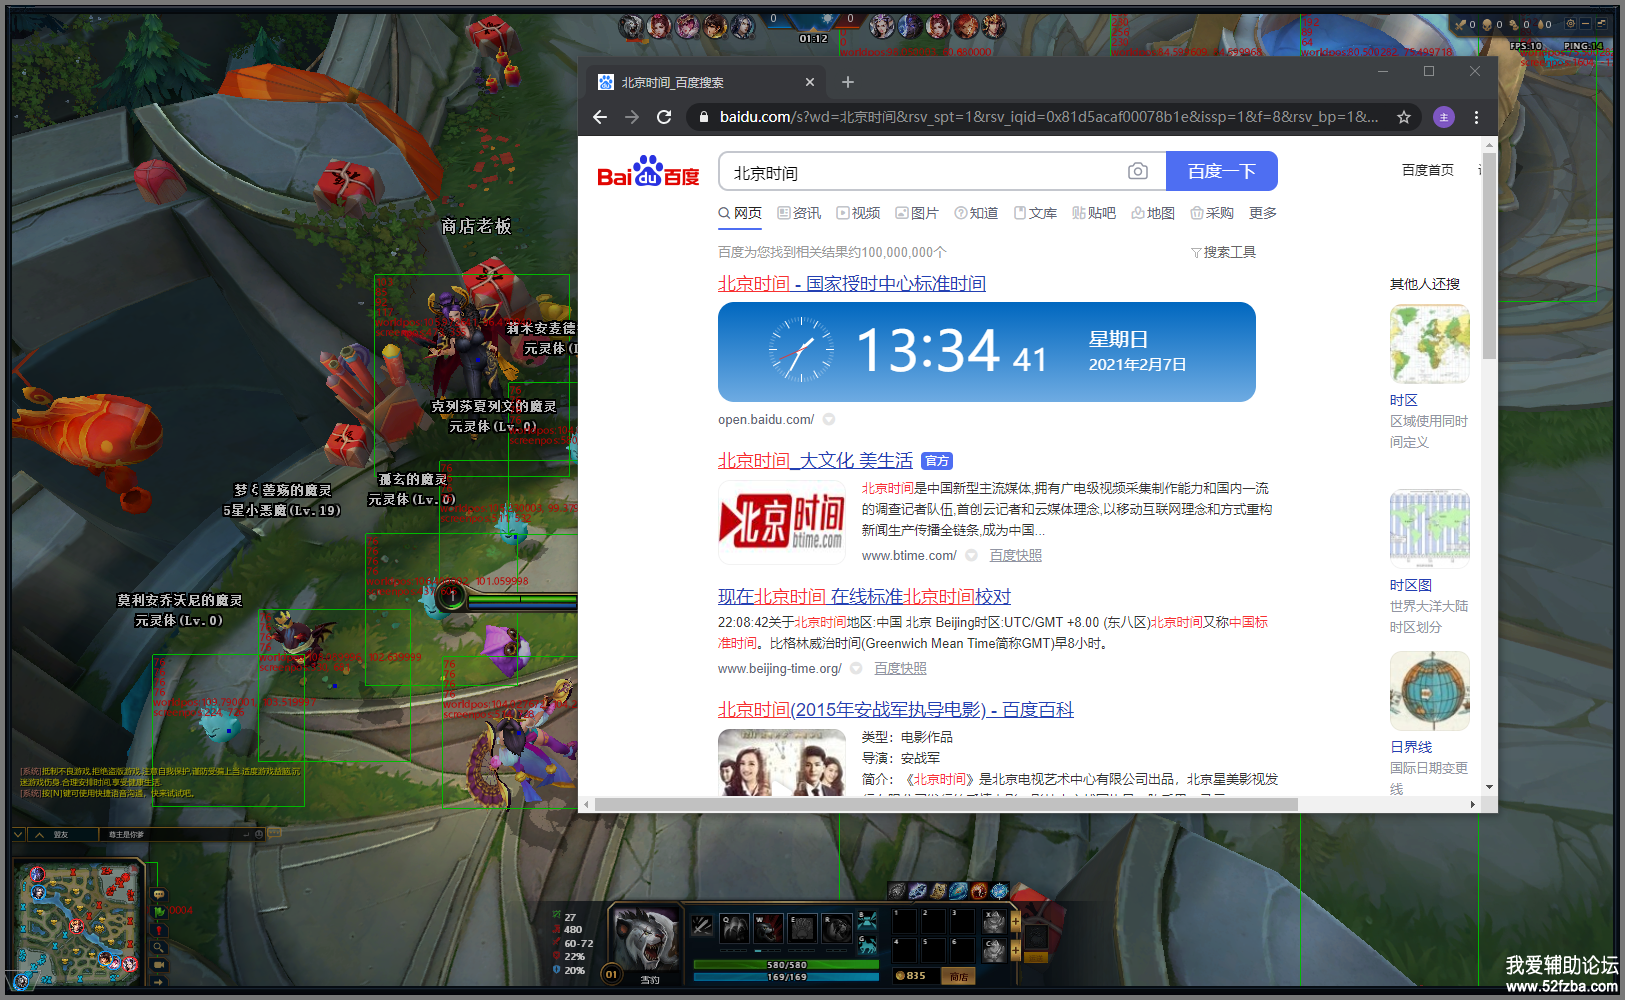The image size is (1625, 1000).
Task: Switch to the 图片 search tab
Action: point(917,213)
